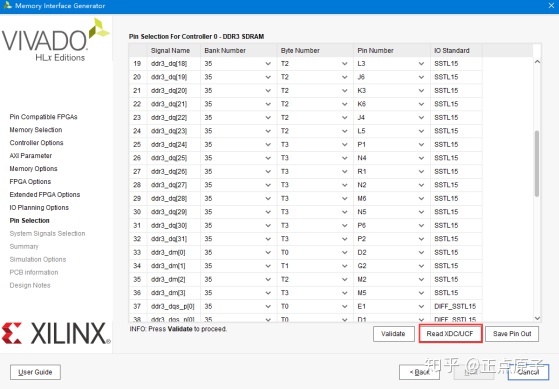
Task: Select the ddr3_dq[18] signal name cell
Action: pyautogui.click(x=174, y=63)
